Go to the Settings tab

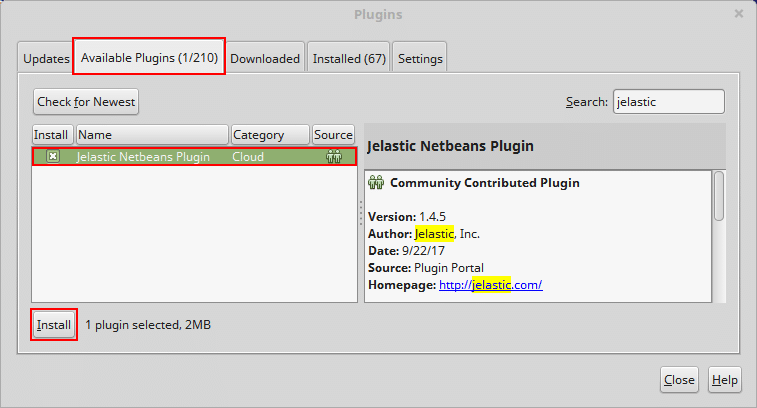tap(420, 58)
